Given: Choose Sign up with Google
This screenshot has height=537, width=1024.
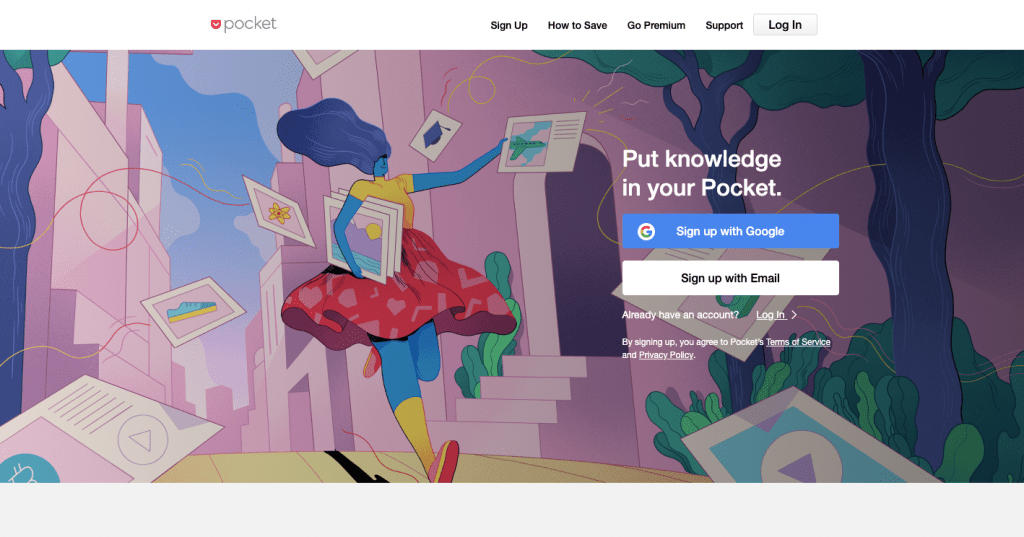Looking at the screenshot, I should click(730, 231).
